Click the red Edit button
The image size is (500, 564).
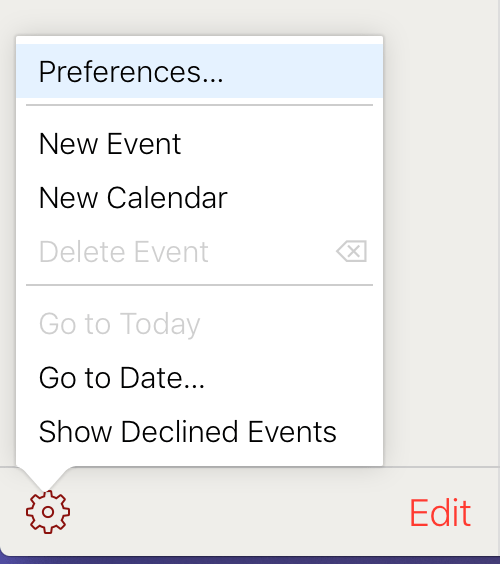tap(440, 512)
